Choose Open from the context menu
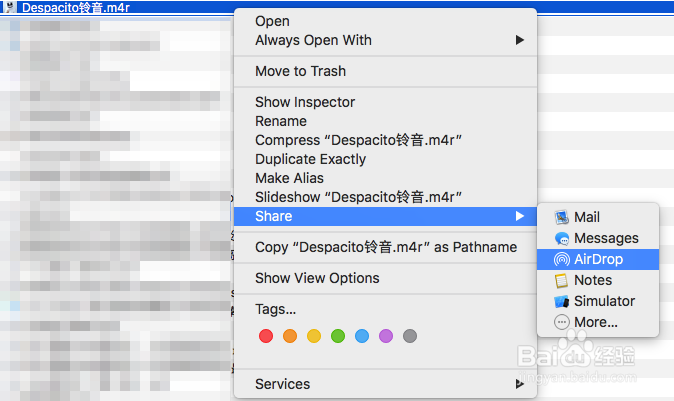 pos(385,21)
